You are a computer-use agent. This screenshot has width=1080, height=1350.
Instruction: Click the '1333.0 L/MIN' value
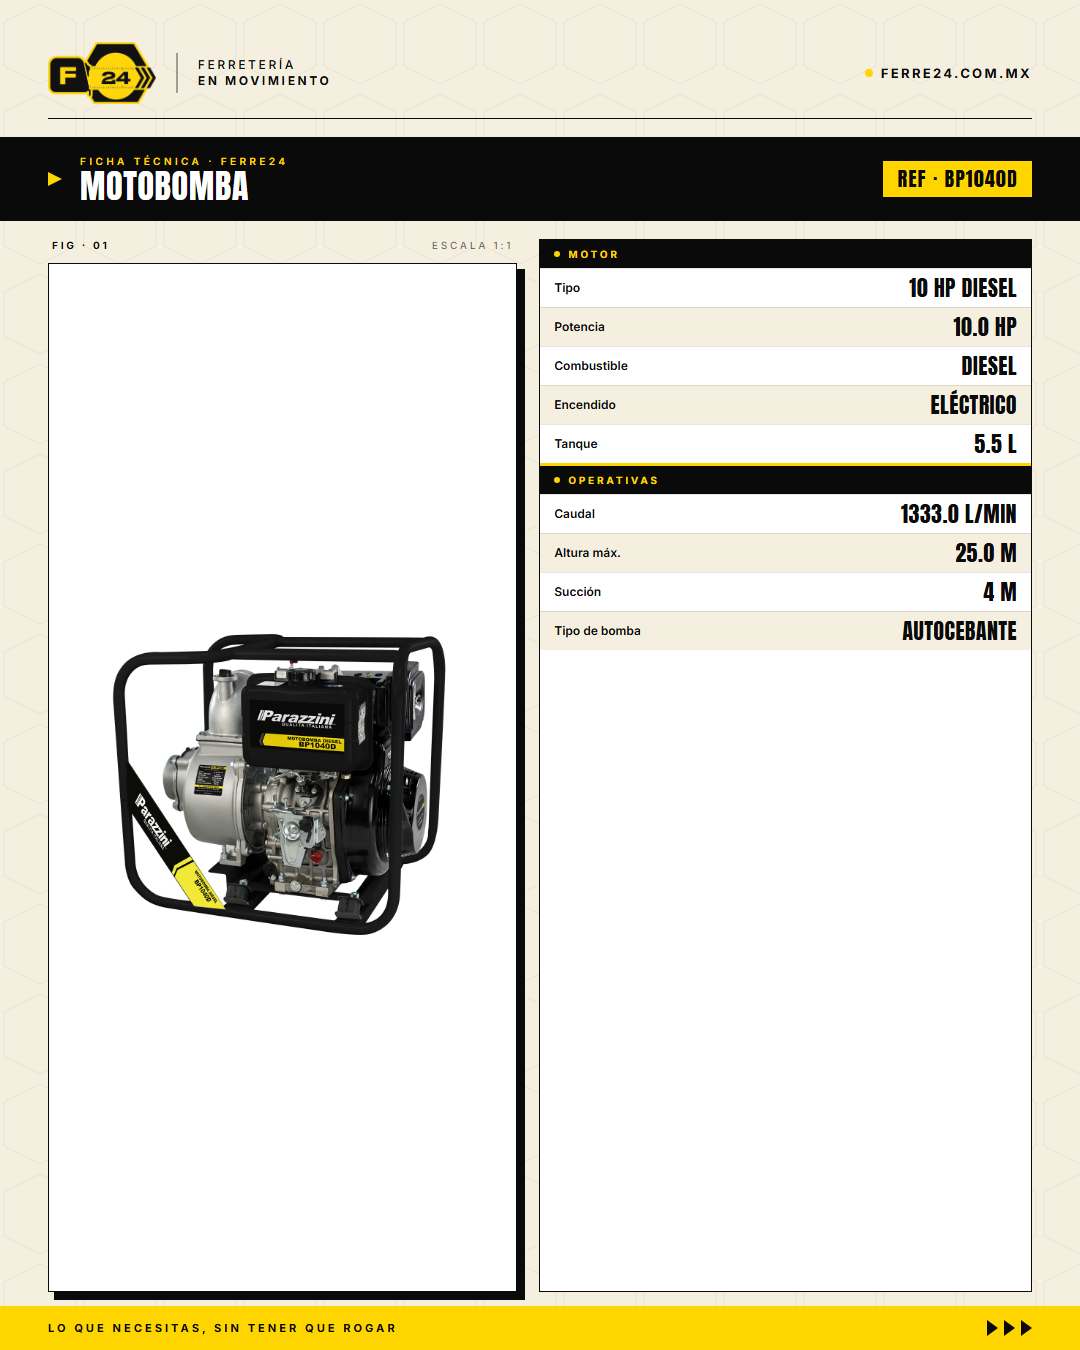click(958, 514)
